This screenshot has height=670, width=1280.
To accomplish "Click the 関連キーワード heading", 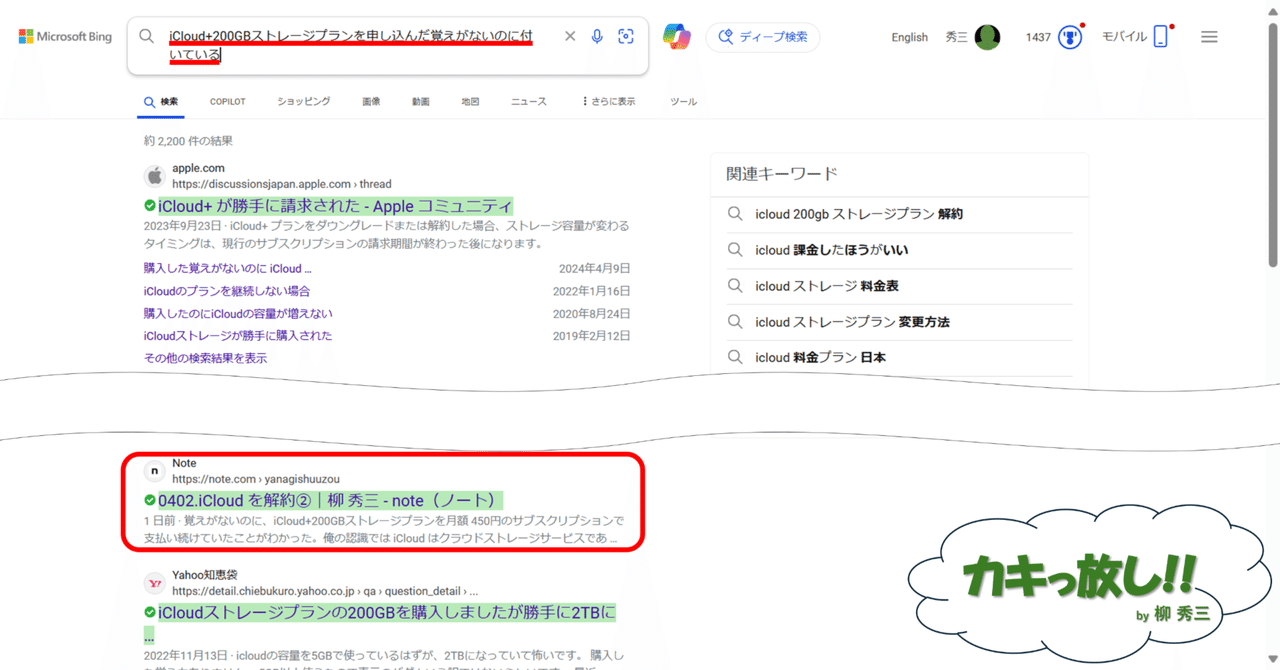I will pos(782,174).
